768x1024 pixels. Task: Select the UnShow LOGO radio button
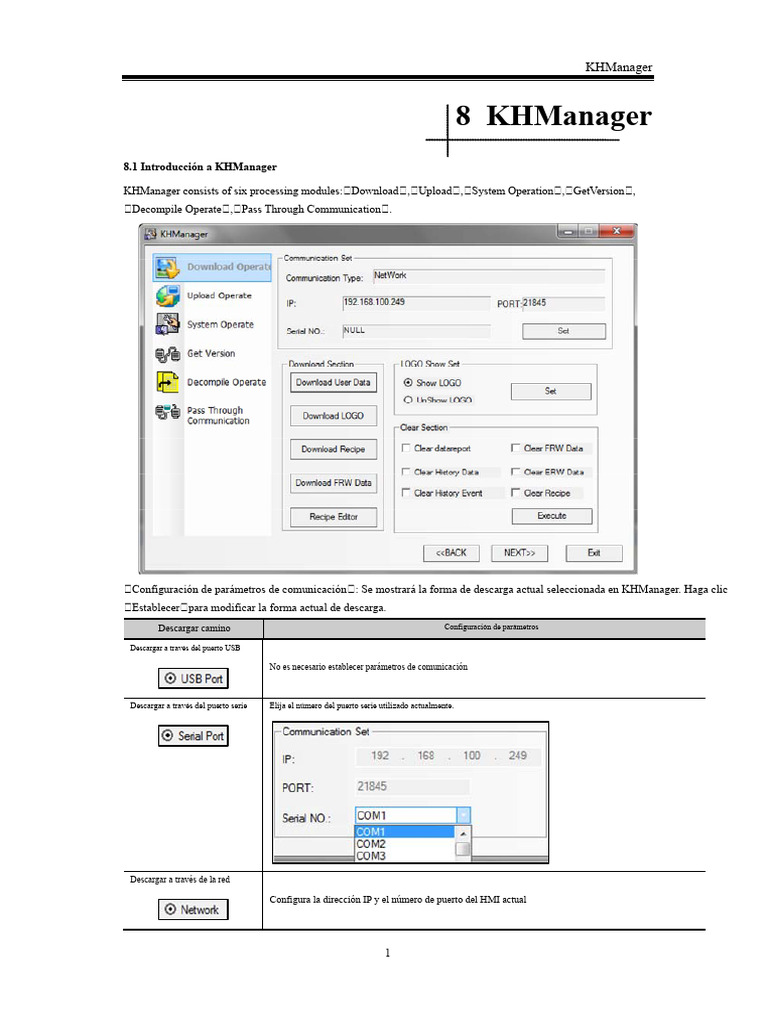tap(408, 400)
